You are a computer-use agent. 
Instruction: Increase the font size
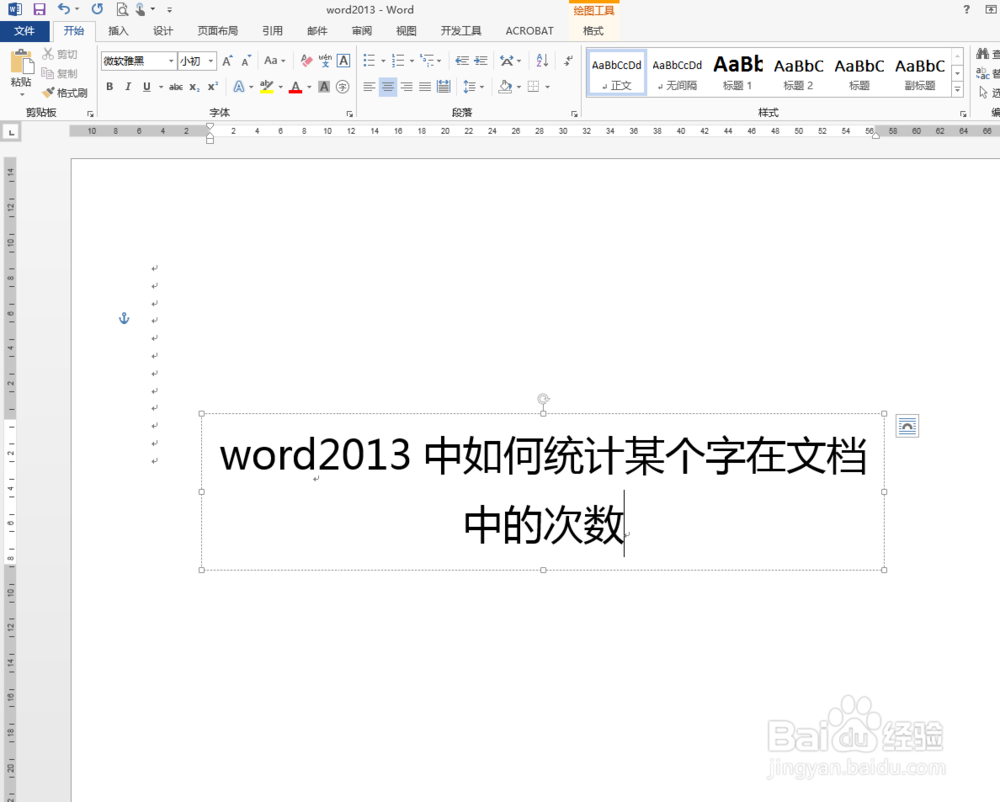click(x=227, y=61)
